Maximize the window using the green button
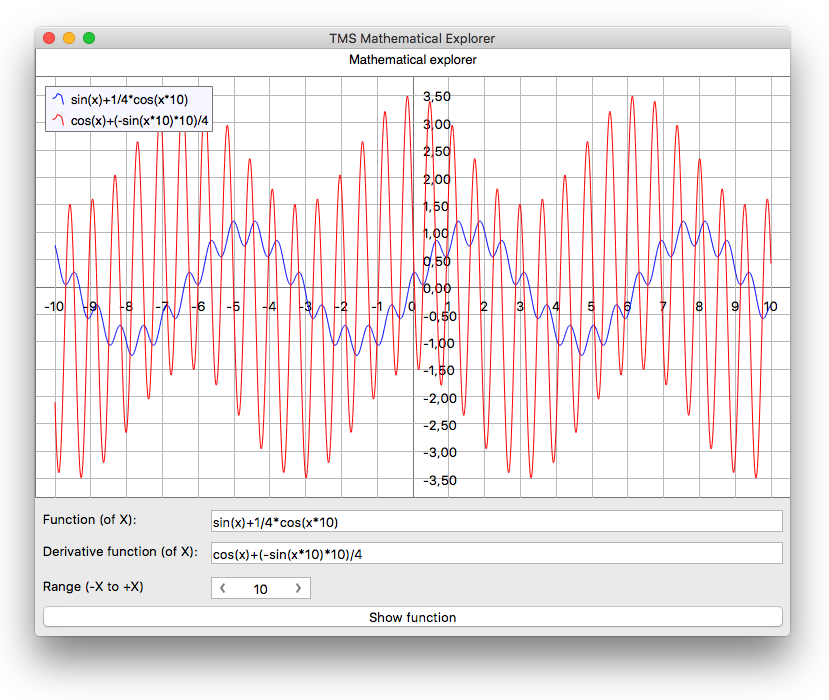The image size is (829, 700). pyautogui.click(x=89, y=38)
